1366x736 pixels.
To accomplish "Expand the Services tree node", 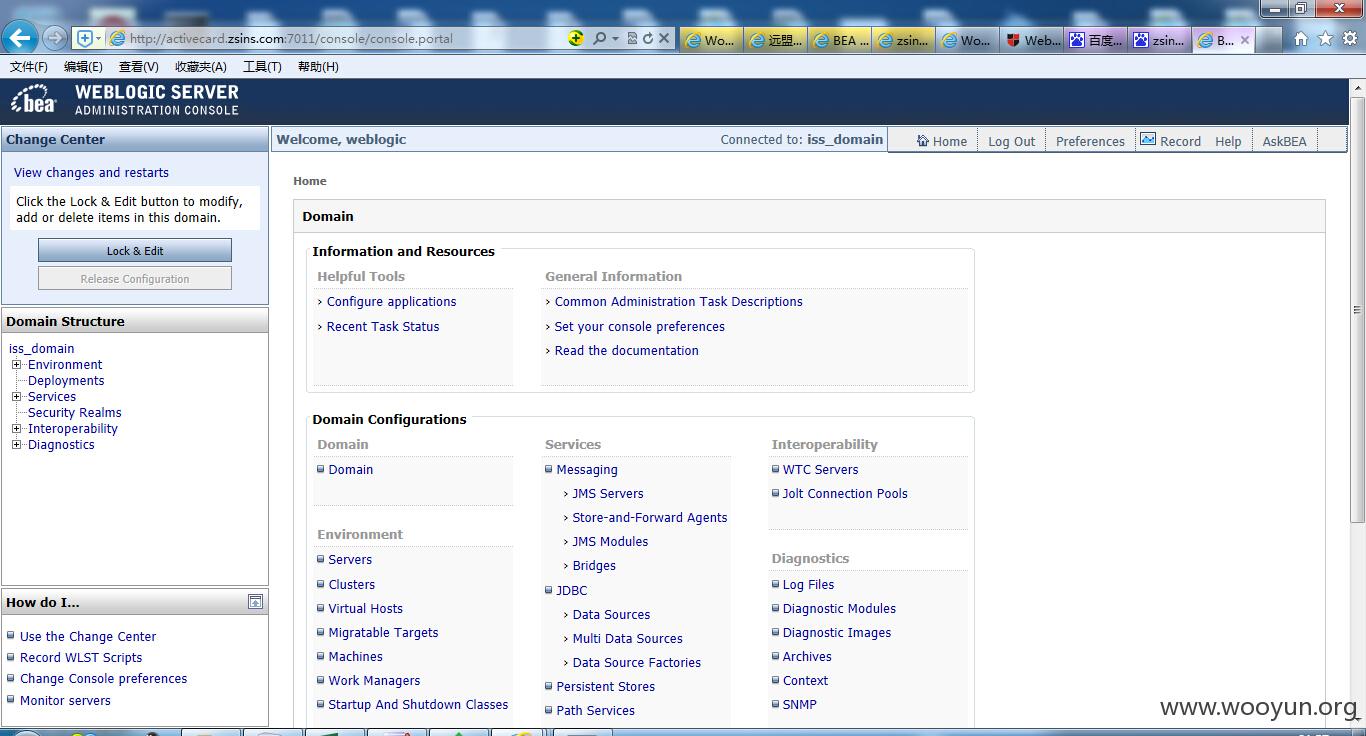I will tap(16, 397).
